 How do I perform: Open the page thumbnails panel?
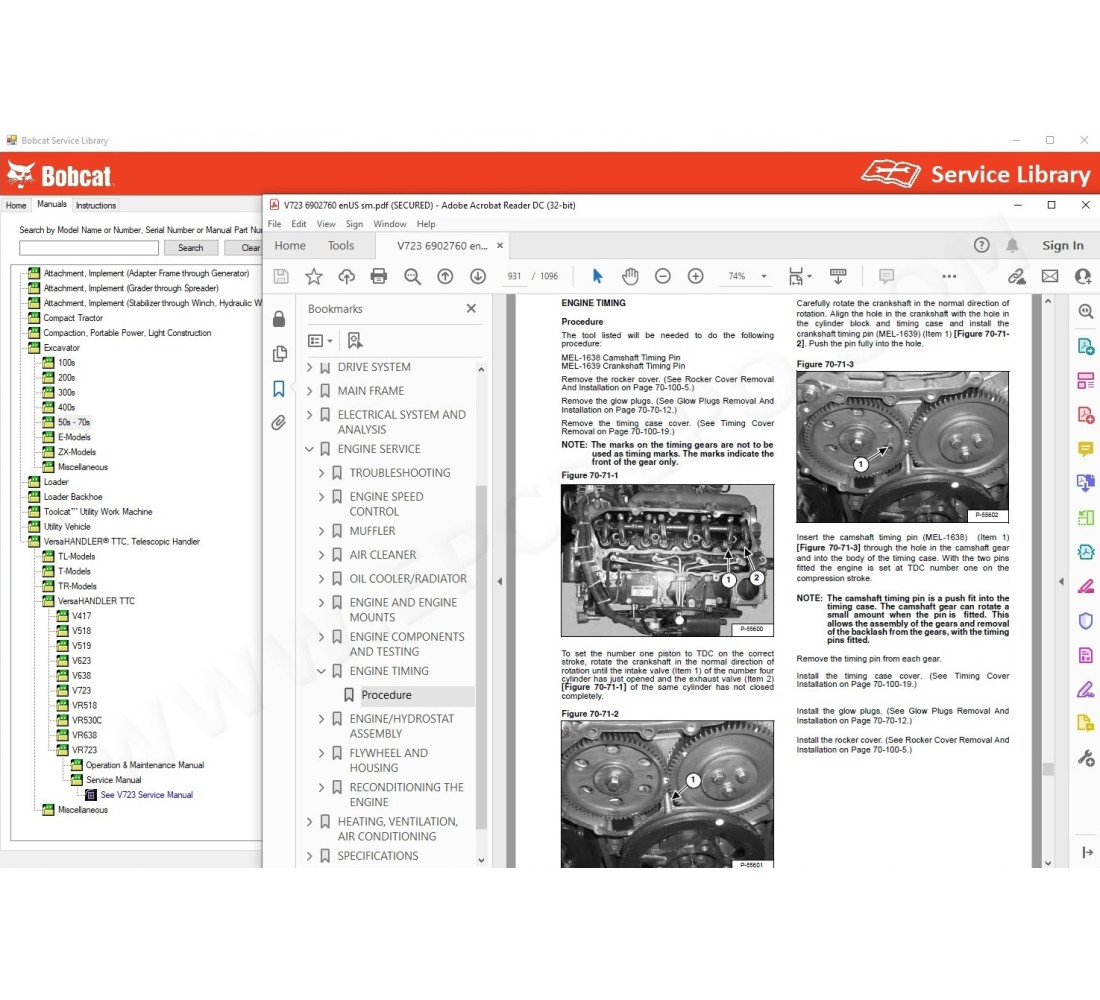pos(279,353)
